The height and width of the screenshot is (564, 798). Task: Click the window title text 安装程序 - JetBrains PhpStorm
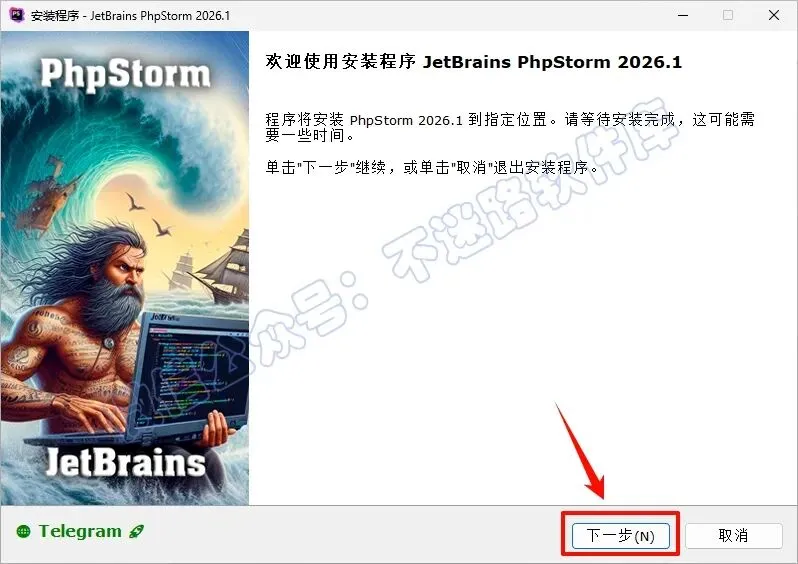click(x=130, y=15)
